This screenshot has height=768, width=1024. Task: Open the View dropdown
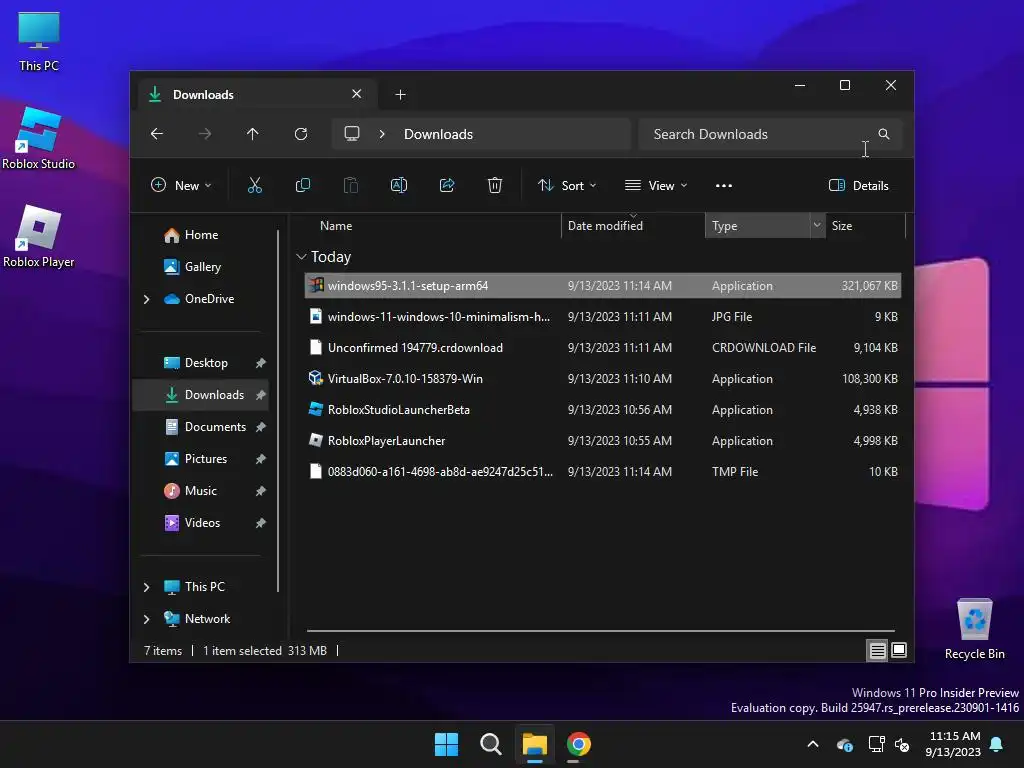(656, 185)
